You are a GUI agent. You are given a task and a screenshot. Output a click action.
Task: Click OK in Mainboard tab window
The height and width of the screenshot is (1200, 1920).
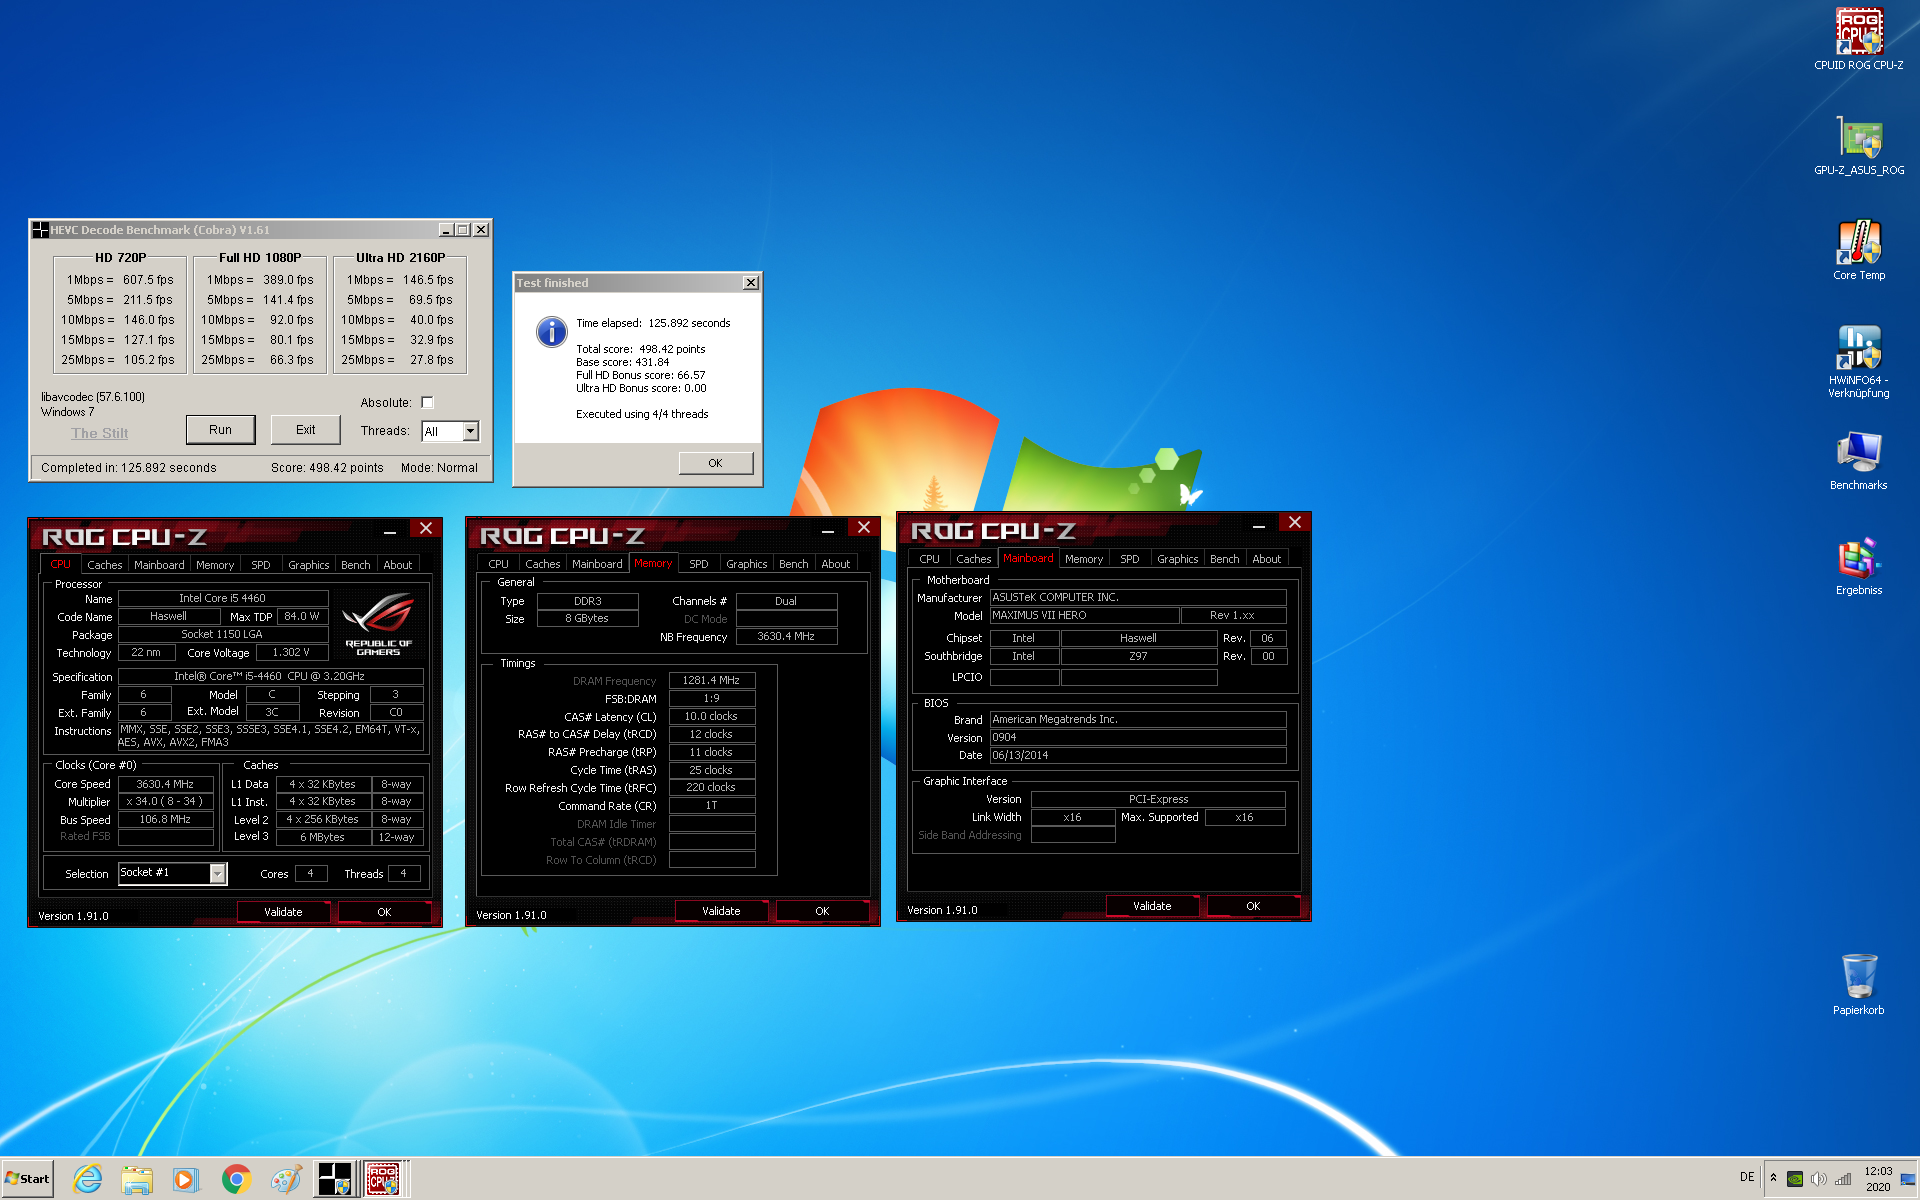click(1253, 906)
